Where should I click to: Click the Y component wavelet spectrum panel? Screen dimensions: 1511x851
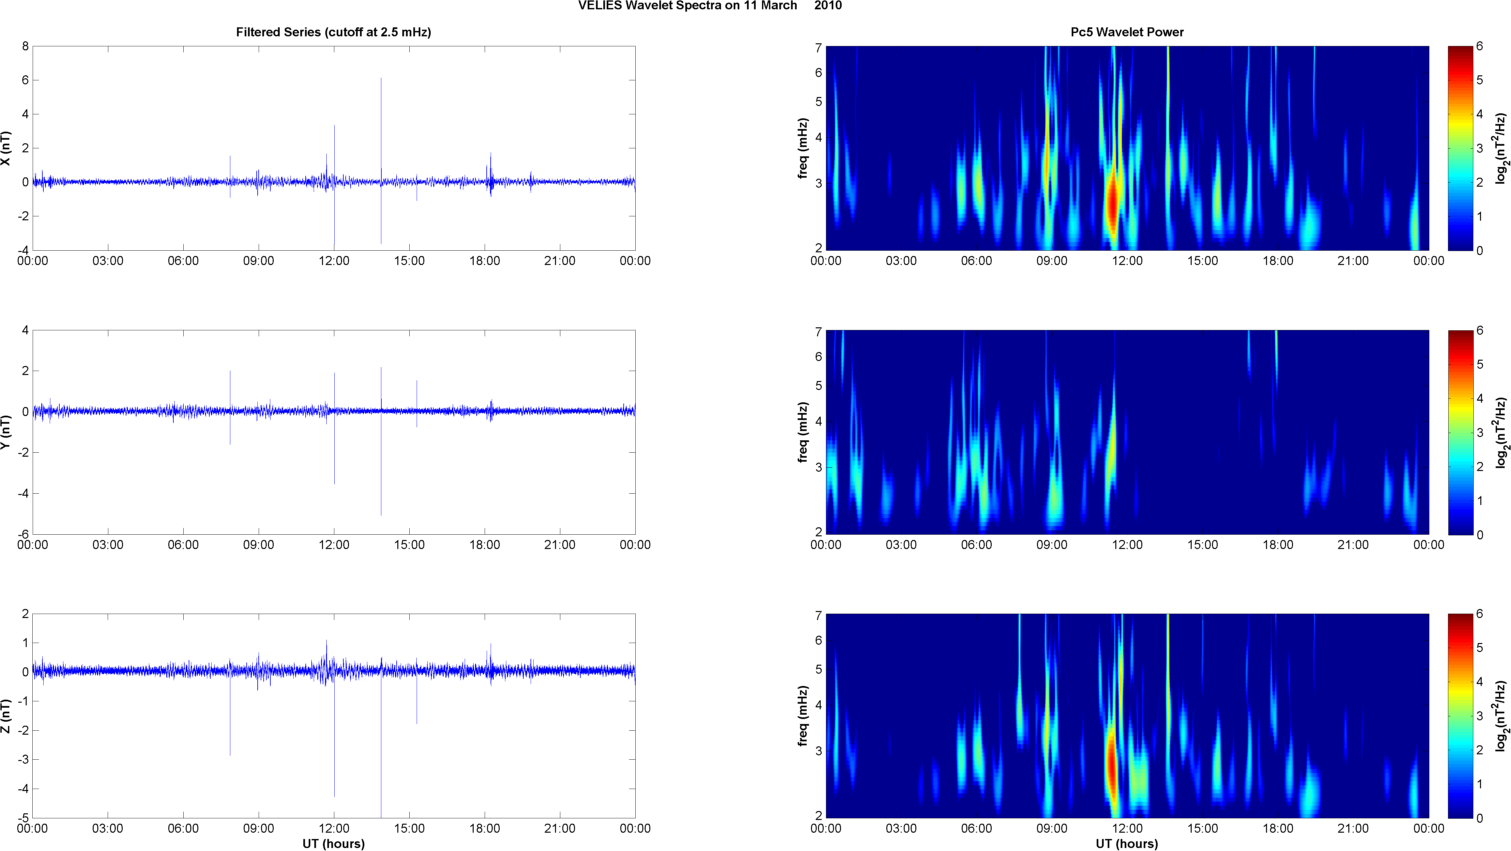click(1127, 432)
